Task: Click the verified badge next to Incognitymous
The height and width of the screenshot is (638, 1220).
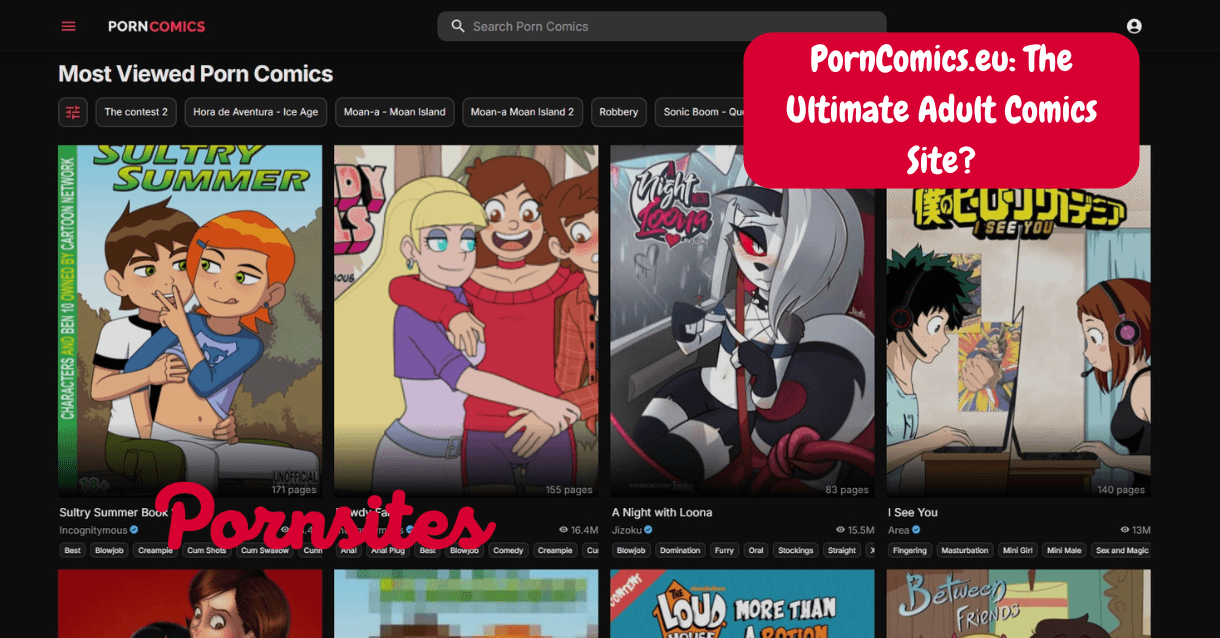Action: pos(132,530)
